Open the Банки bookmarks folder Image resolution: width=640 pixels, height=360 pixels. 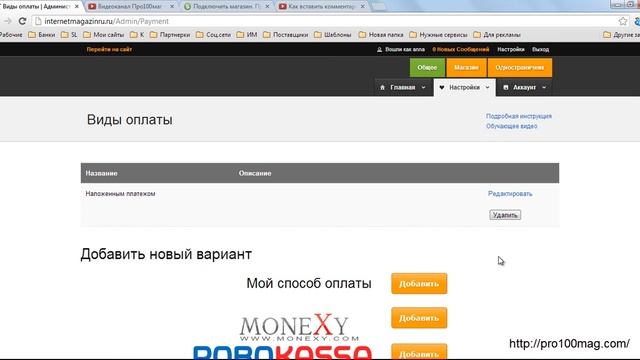pyautogui.click(x=42, y=35)
